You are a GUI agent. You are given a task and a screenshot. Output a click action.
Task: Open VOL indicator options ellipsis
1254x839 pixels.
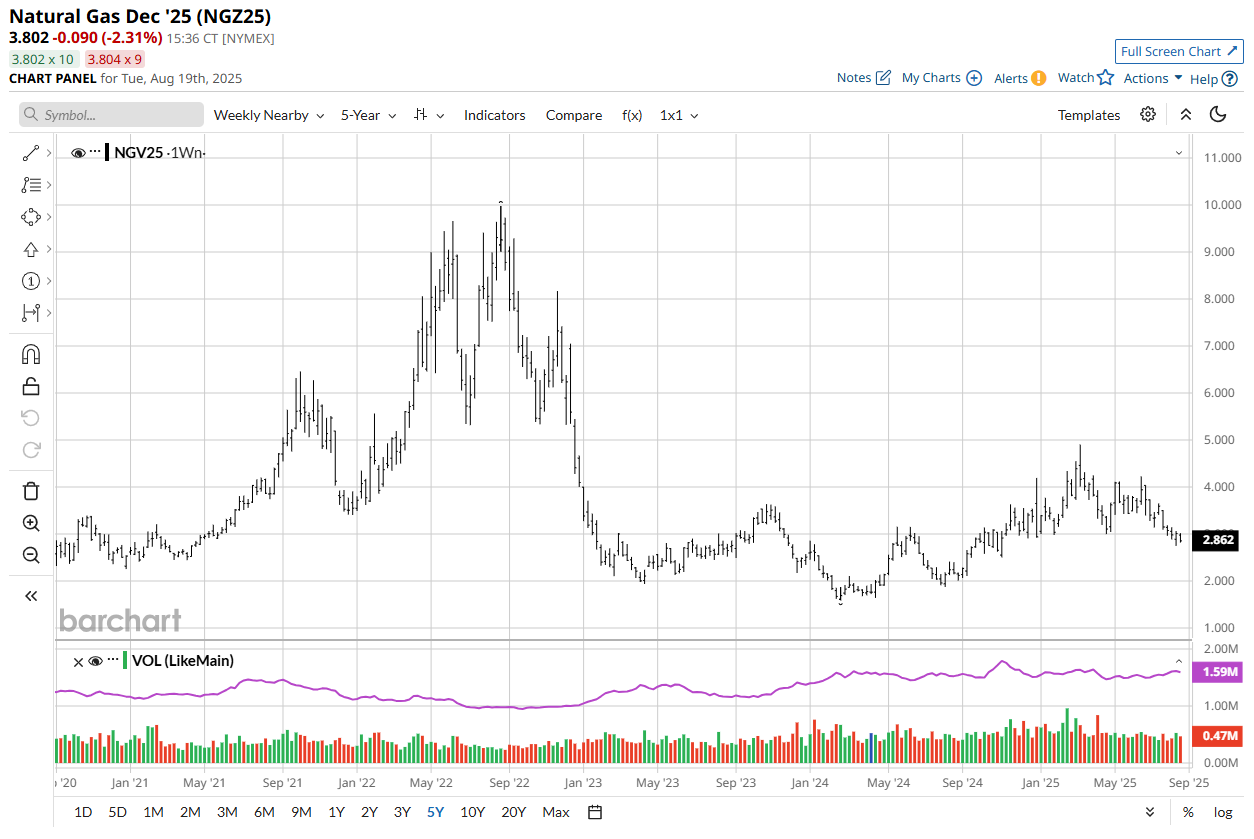(113, 661)
